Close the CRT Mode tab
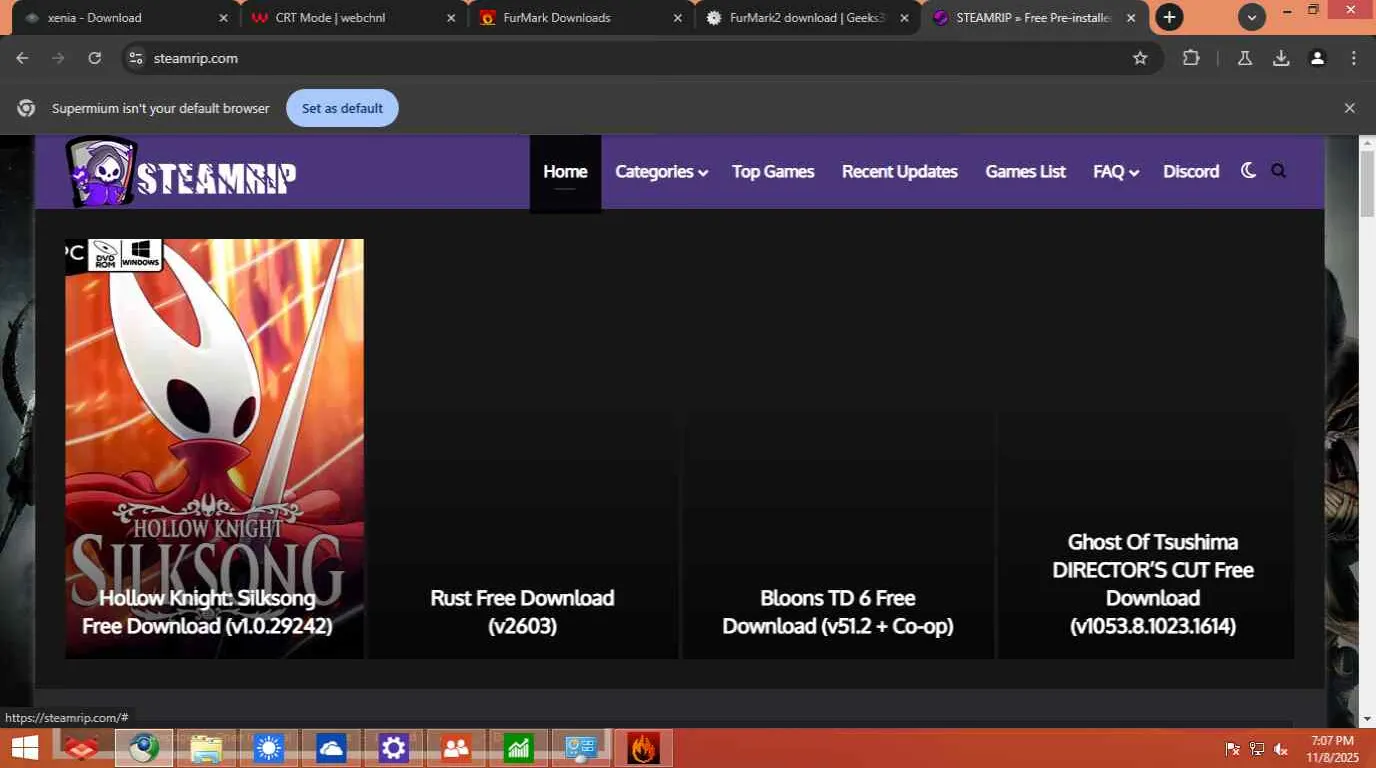The width and height of the screenshot is (1376, 768). pos(450,18)
